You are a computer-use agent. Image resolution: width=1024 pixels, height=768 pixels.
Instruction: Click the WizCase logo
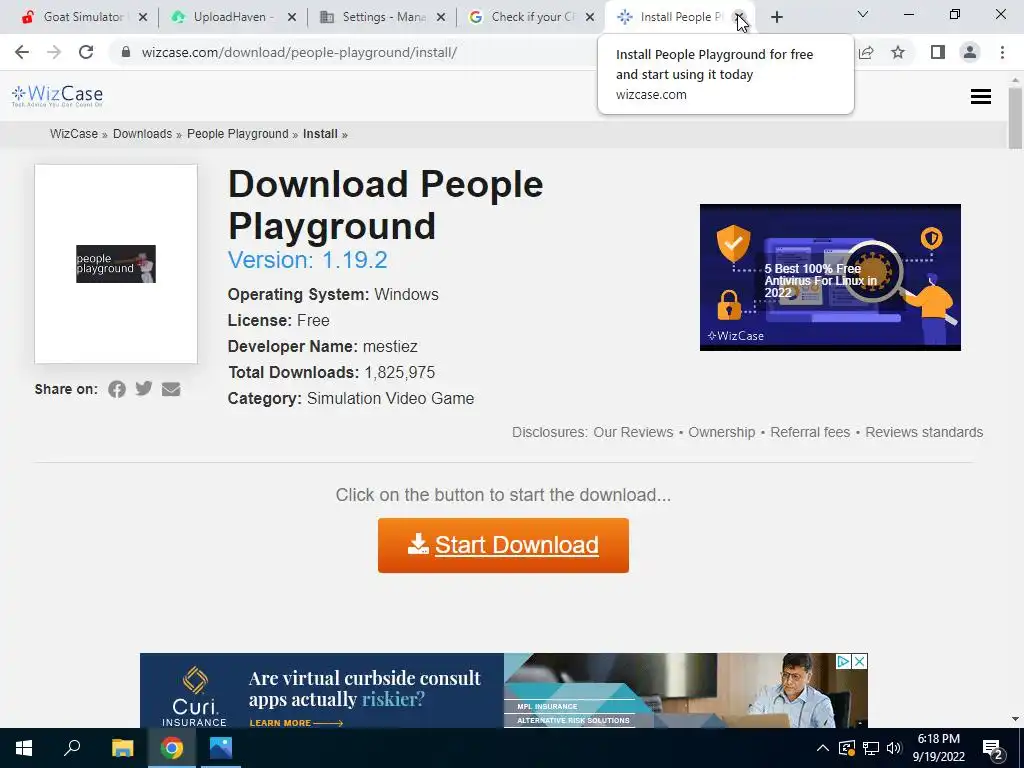[57, 95]
